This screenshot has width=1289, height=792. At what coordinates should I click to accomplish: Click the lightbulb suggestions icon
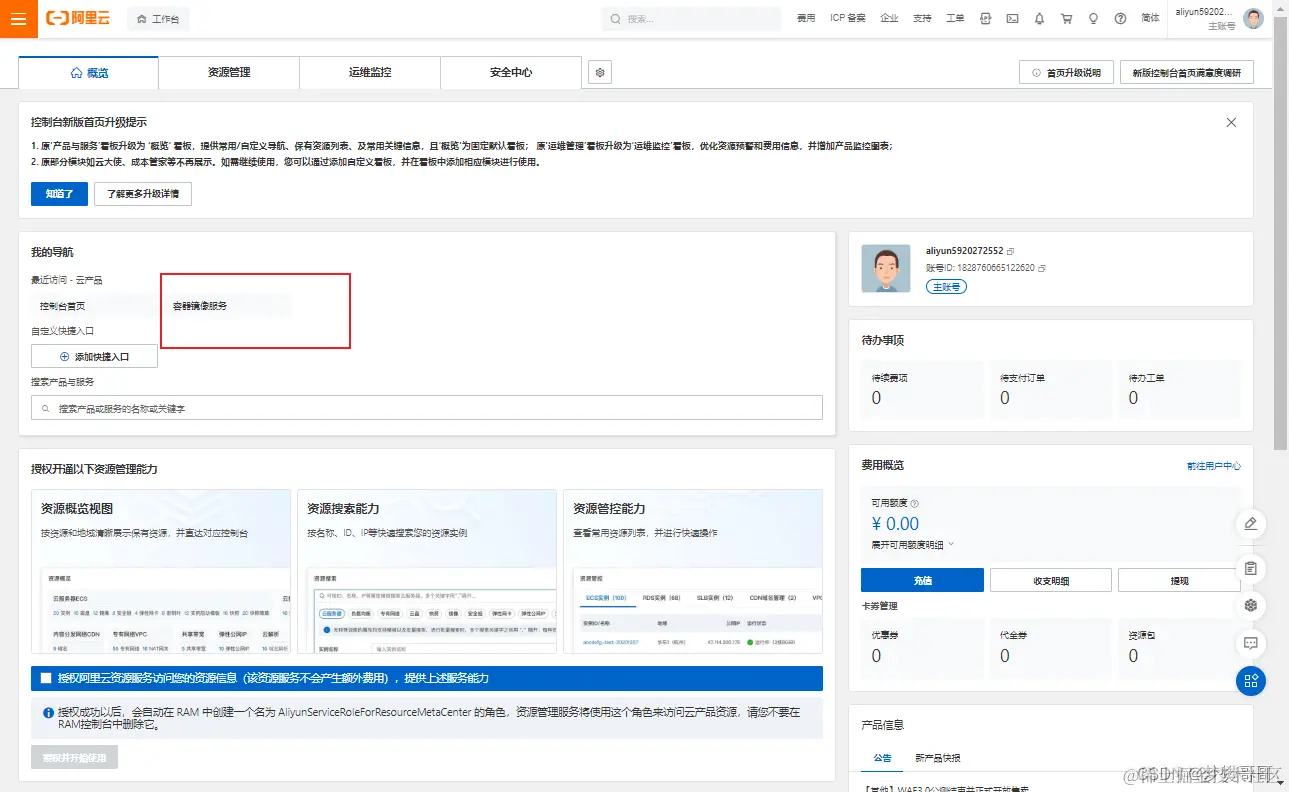click(x=1093, y=19)
